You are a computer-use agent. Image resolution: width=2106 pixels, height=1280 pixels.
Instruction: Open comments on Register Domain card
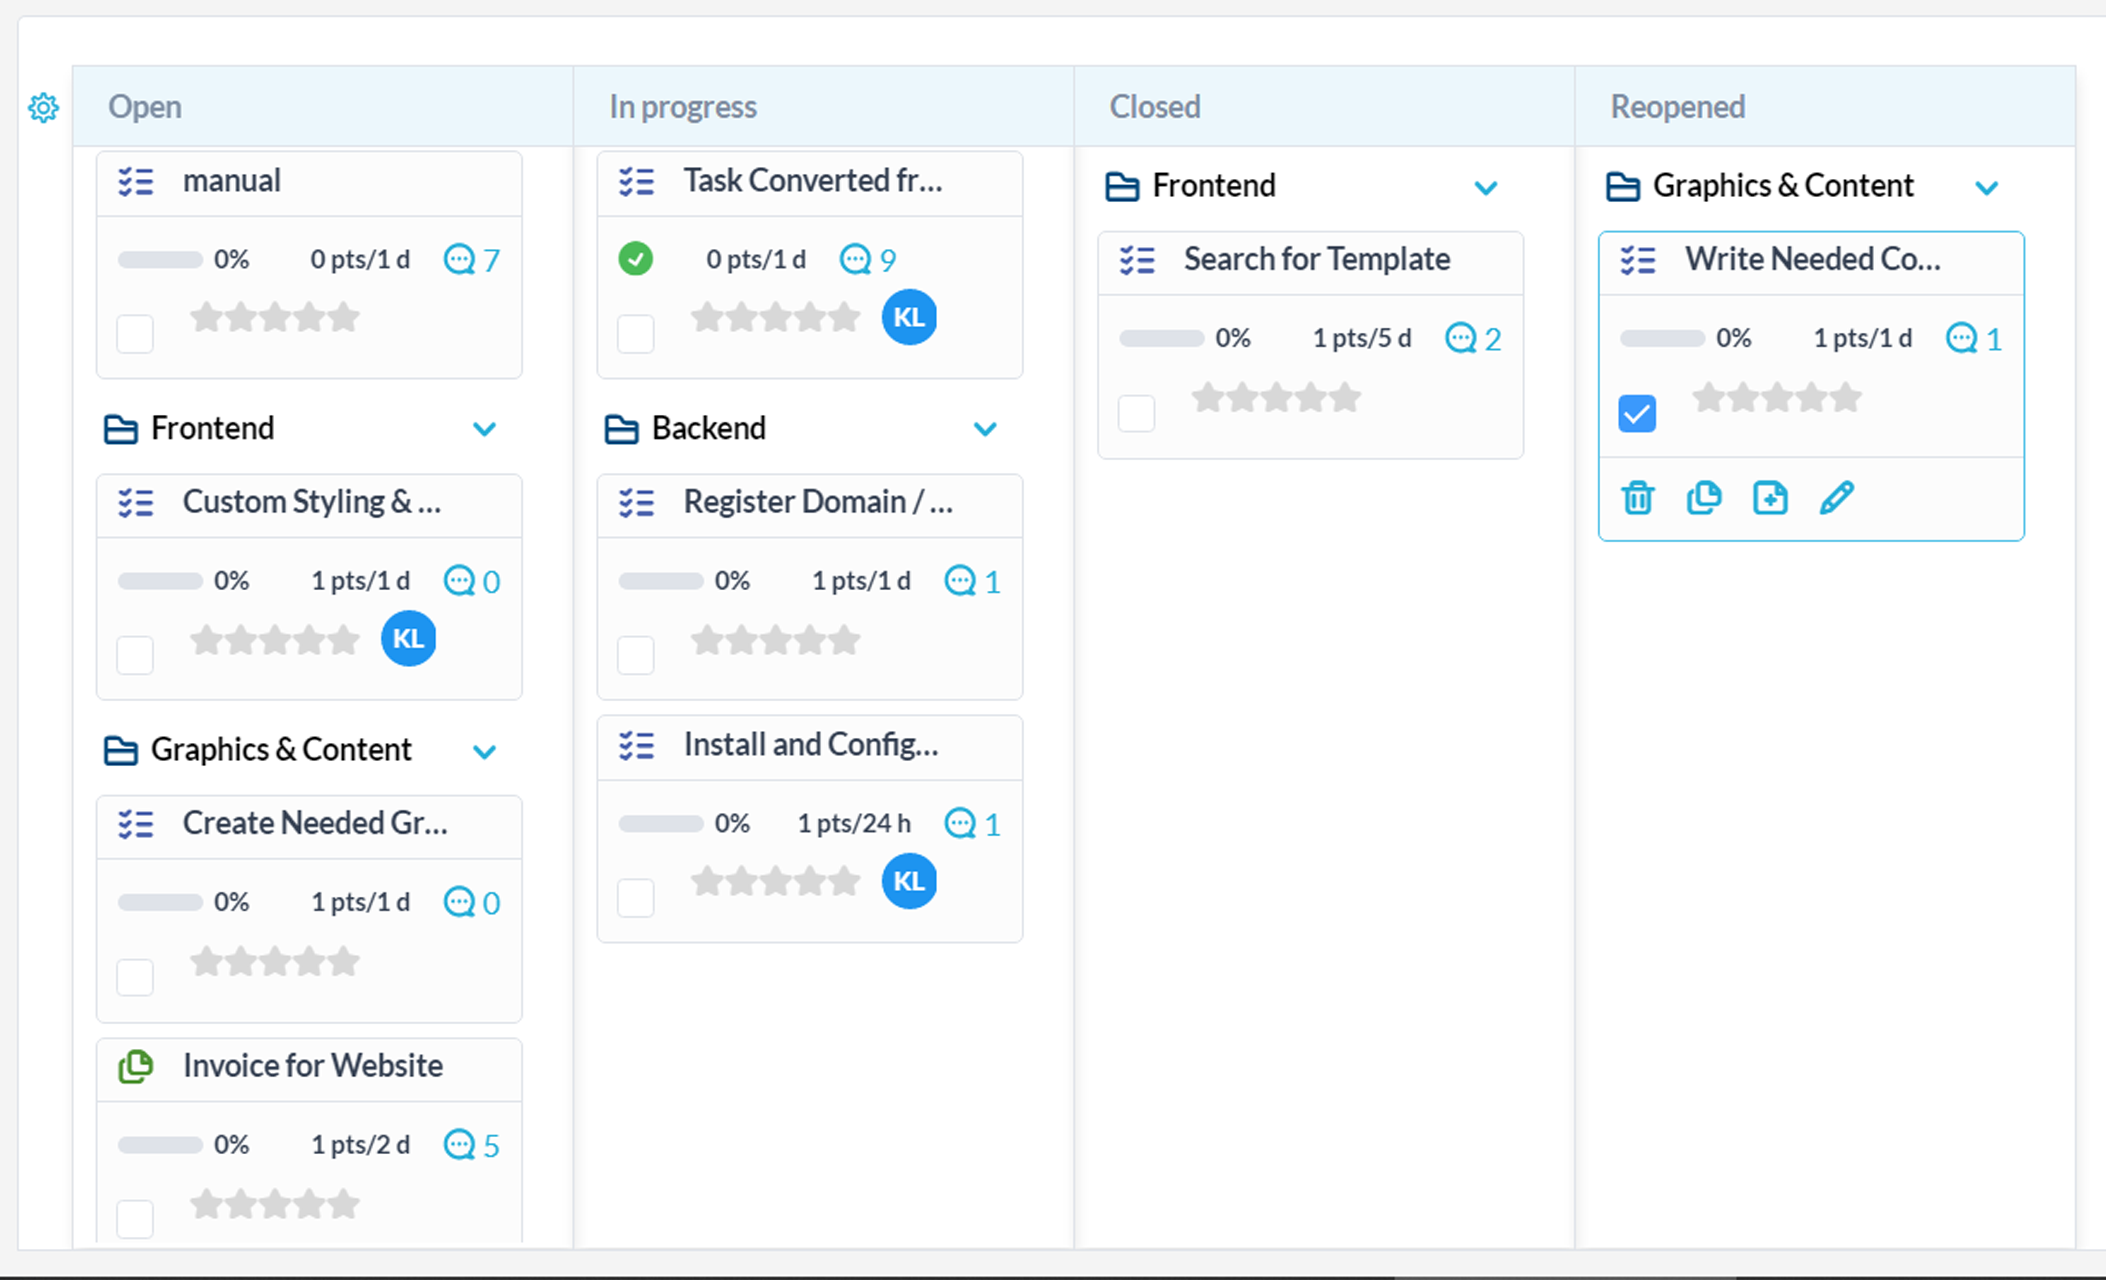973,581
